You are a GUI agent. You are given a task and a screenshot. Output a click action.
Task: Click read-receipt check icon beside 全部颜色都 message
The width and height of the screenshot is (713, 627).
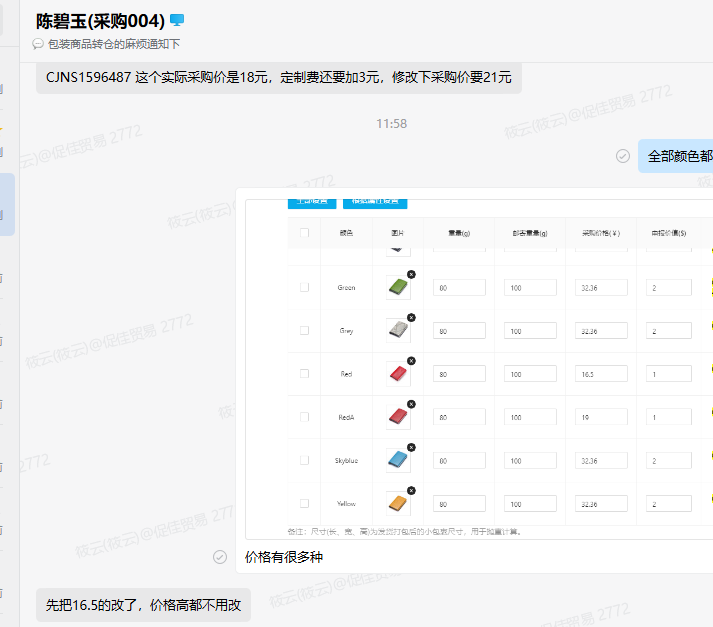623,156
